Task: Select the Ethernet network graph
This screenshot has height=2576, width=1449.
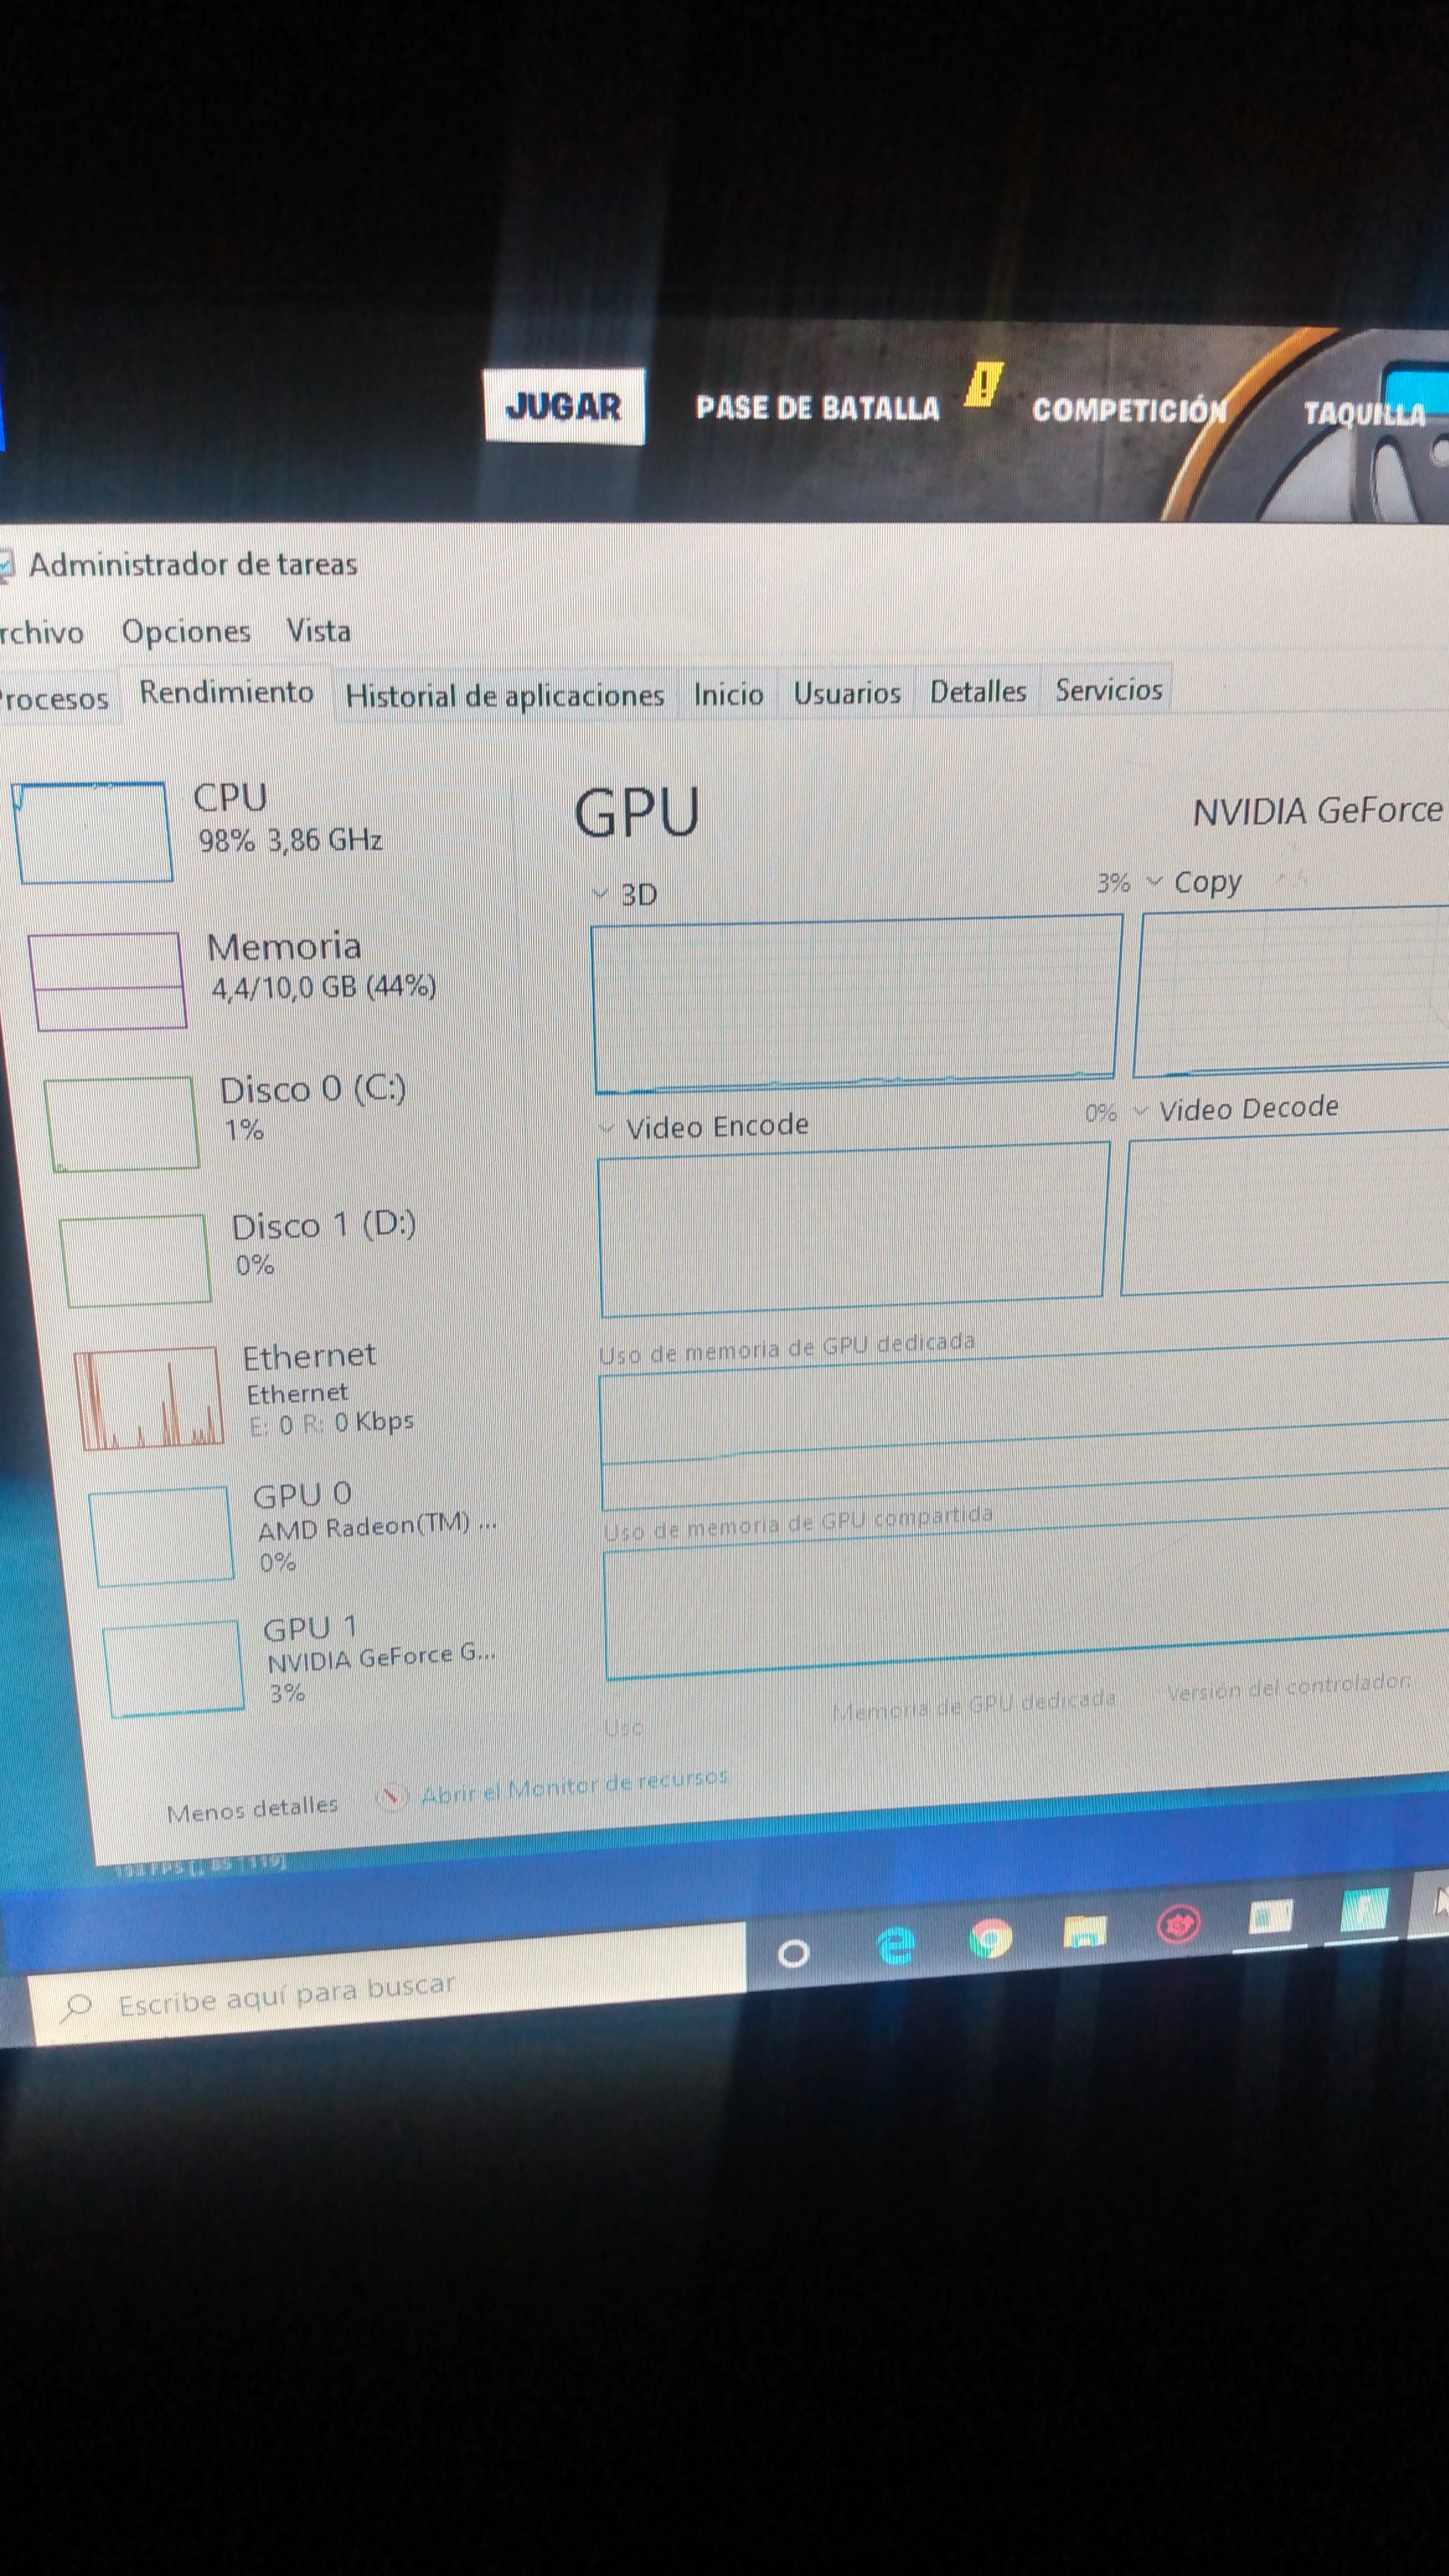Action: pos(149,1398)
